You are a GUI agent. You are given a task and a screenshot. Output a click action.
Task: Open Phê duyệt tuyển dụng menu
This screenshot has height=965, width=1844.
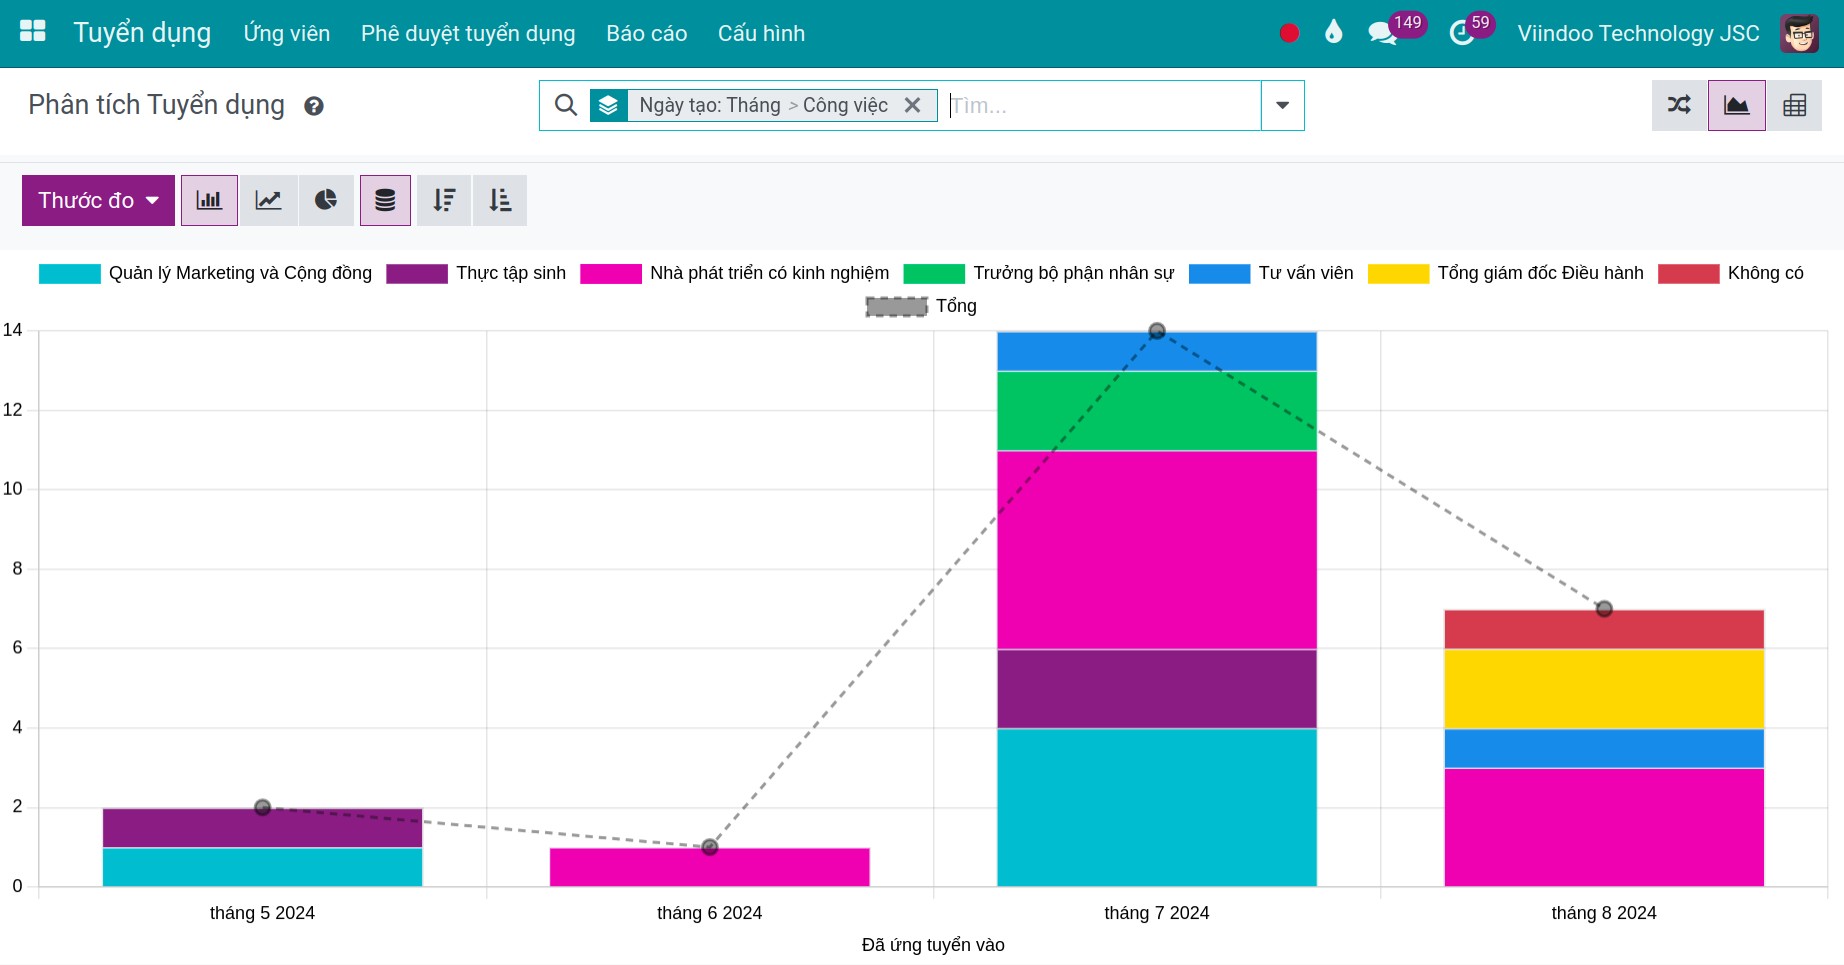468,33
